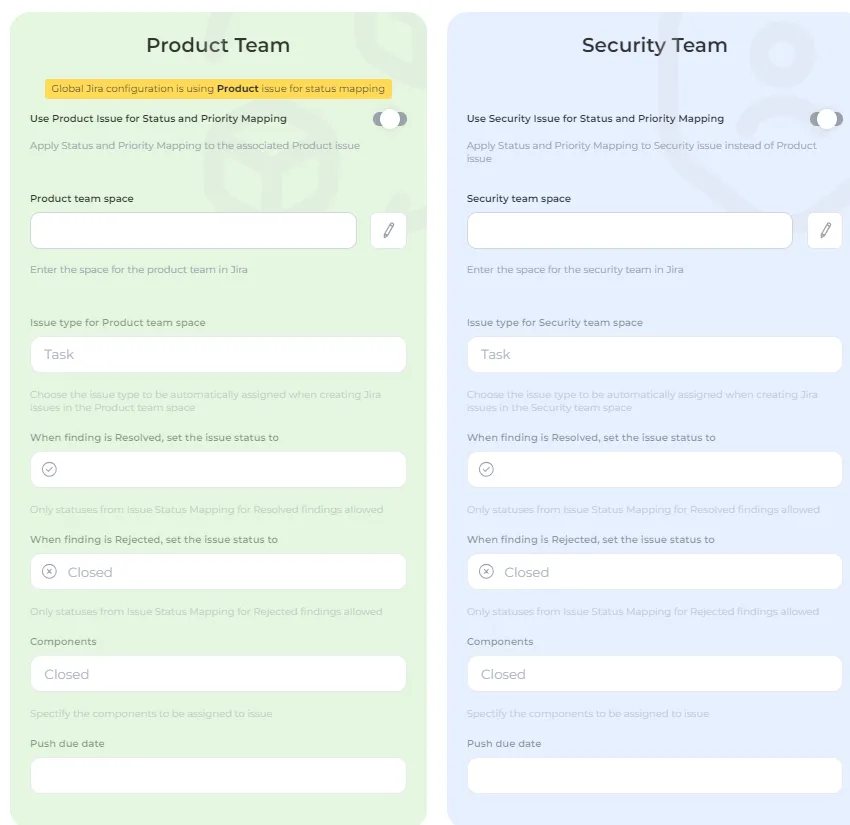Click X icon in Product Rejected status field

click(x=49, y=572)
